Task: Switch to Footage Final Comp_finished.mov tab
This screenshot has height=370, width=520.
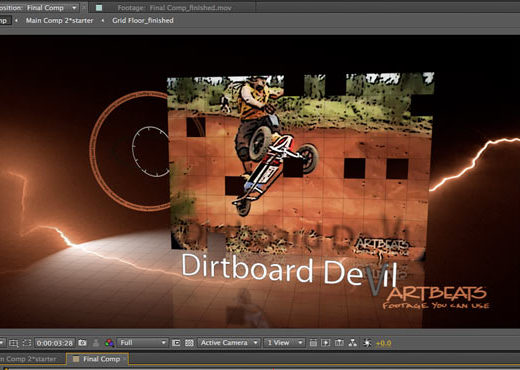Action: point(174,8)
